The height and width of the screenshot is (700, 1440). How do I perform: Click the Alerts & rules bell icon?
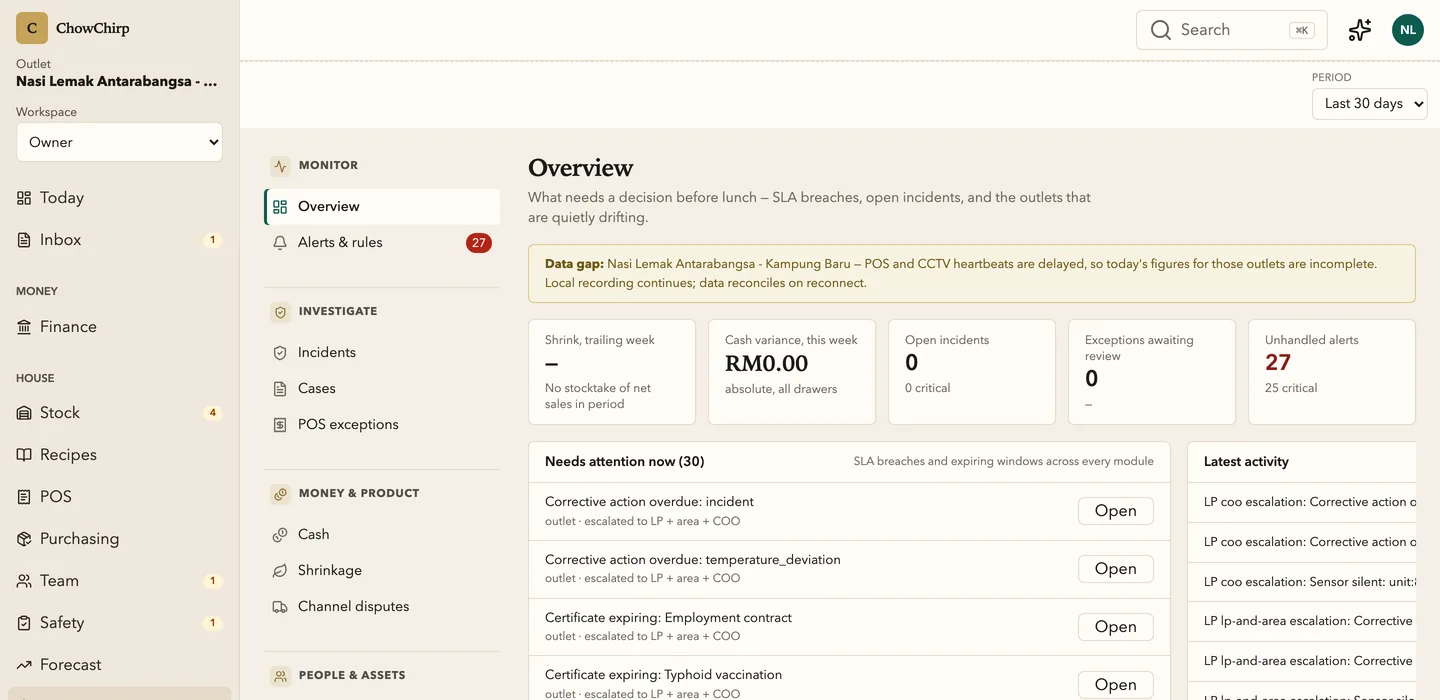280,243
